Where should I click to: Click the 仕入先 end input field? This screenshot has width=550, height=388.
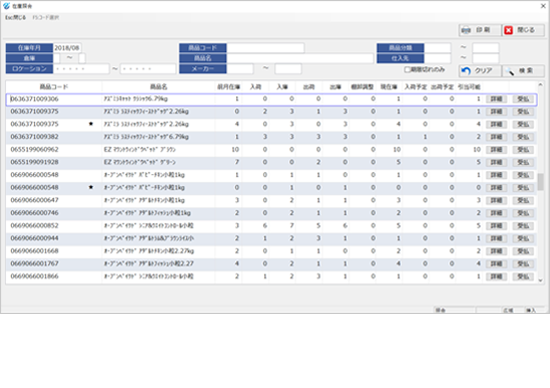(x=485, y=58)
